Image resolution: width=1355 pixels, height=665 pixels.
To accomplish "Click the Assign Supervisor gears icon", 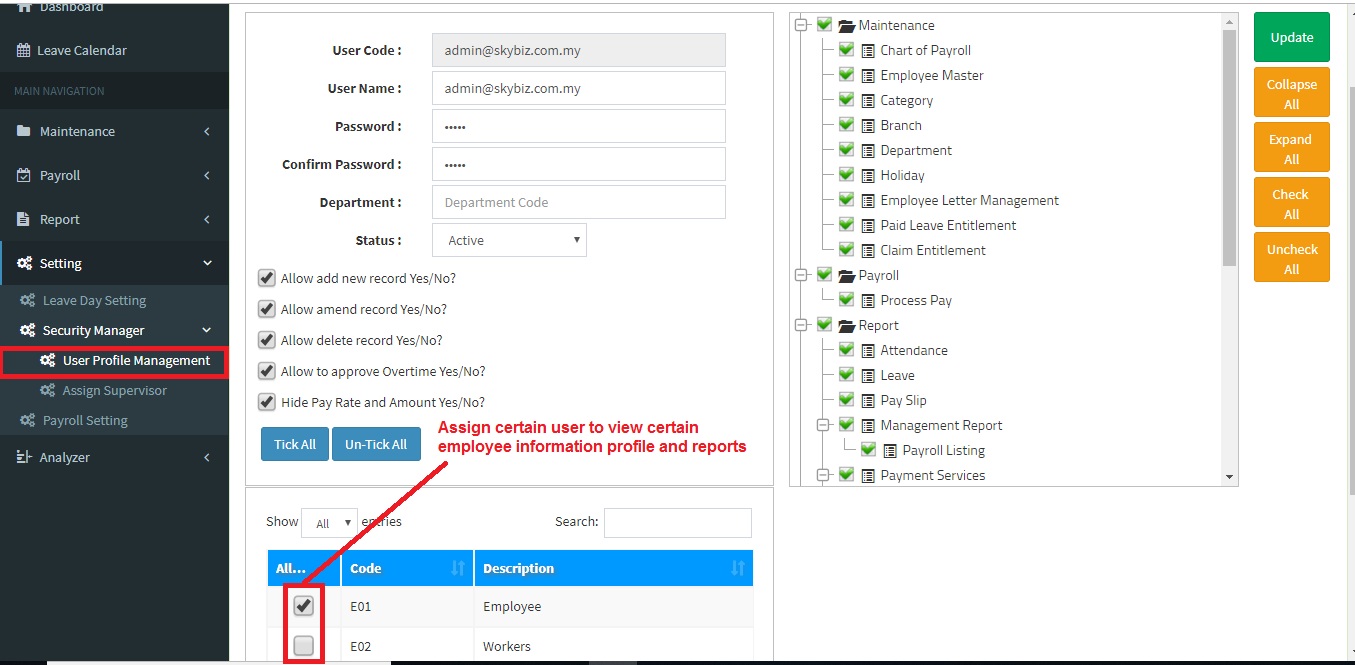I will pos(47,391).
